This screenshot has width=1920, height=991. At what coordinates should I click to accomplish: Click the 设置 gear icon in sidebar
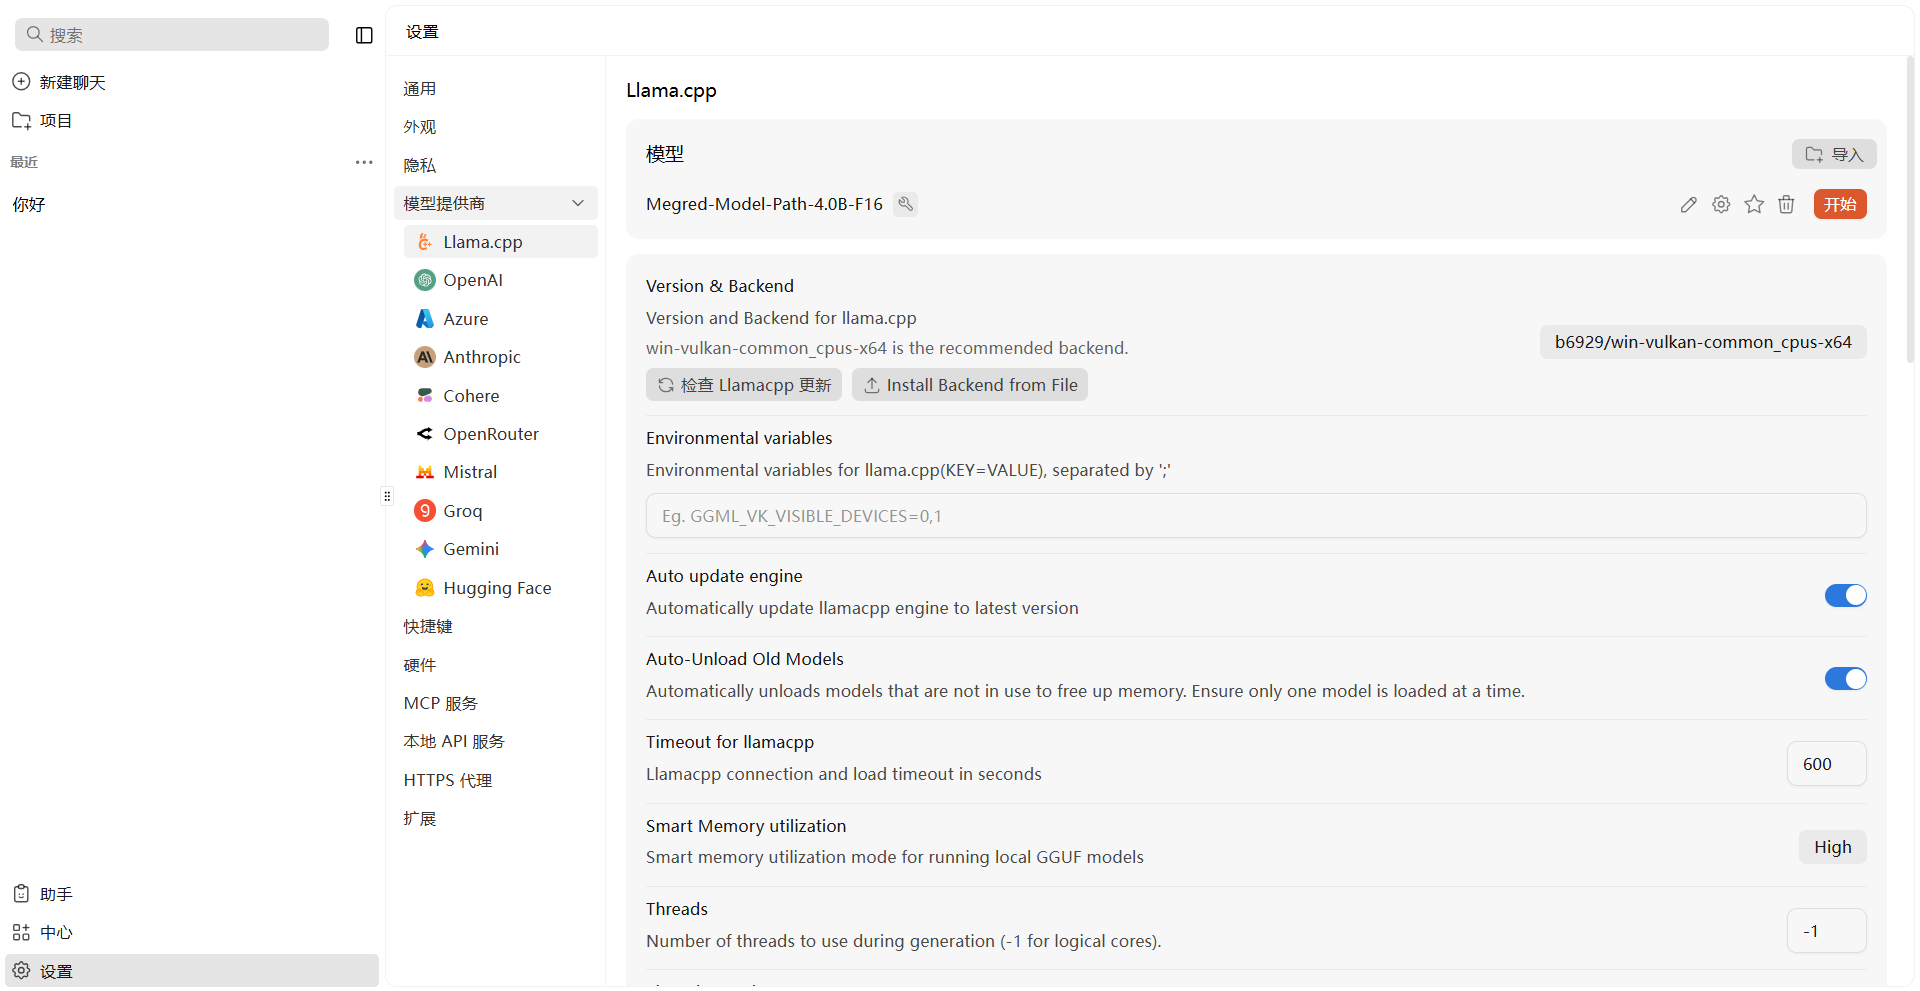(x=21, y=970)
